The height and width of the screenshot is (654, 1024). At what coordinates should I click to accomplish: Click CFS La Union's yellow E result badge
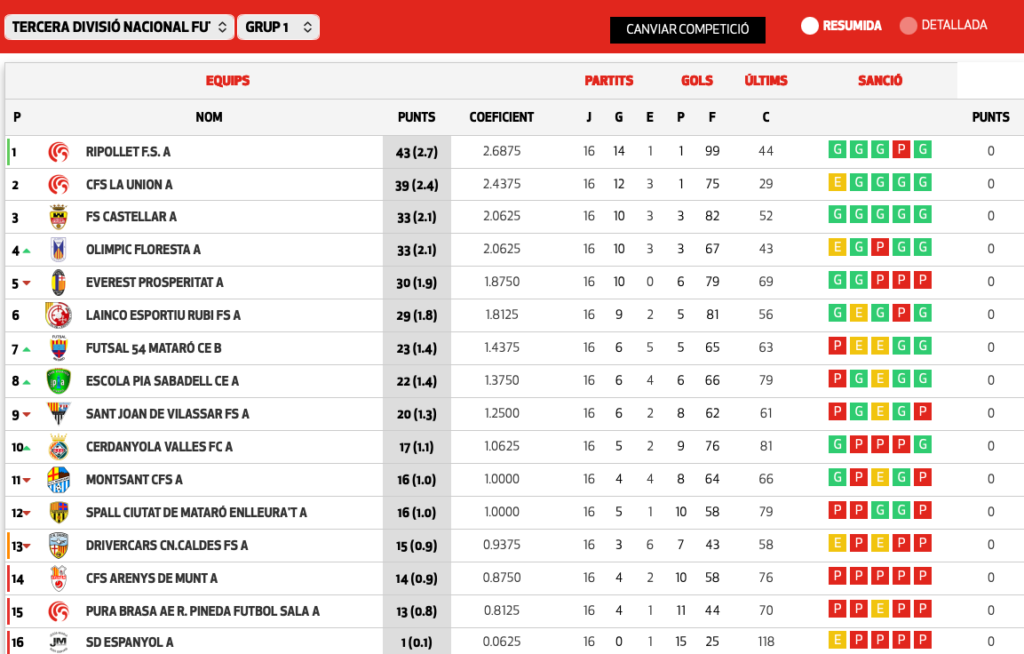point(836,183)
